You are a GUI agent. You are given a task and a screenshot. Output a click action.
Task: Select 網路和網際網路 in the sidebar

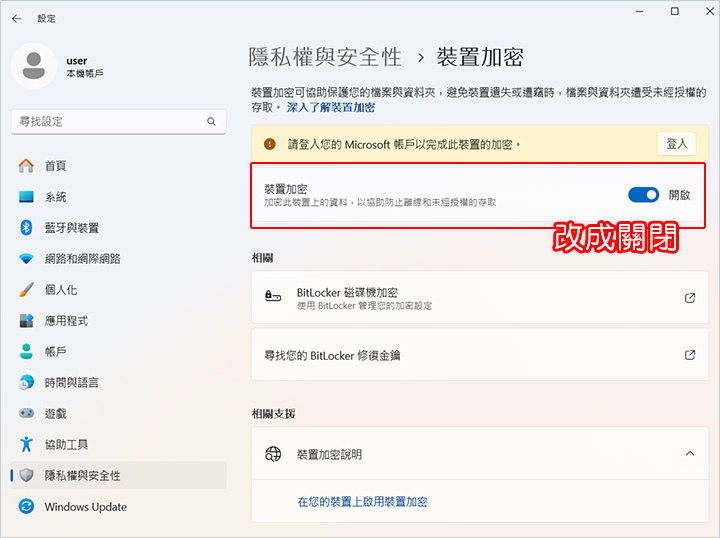83,258
